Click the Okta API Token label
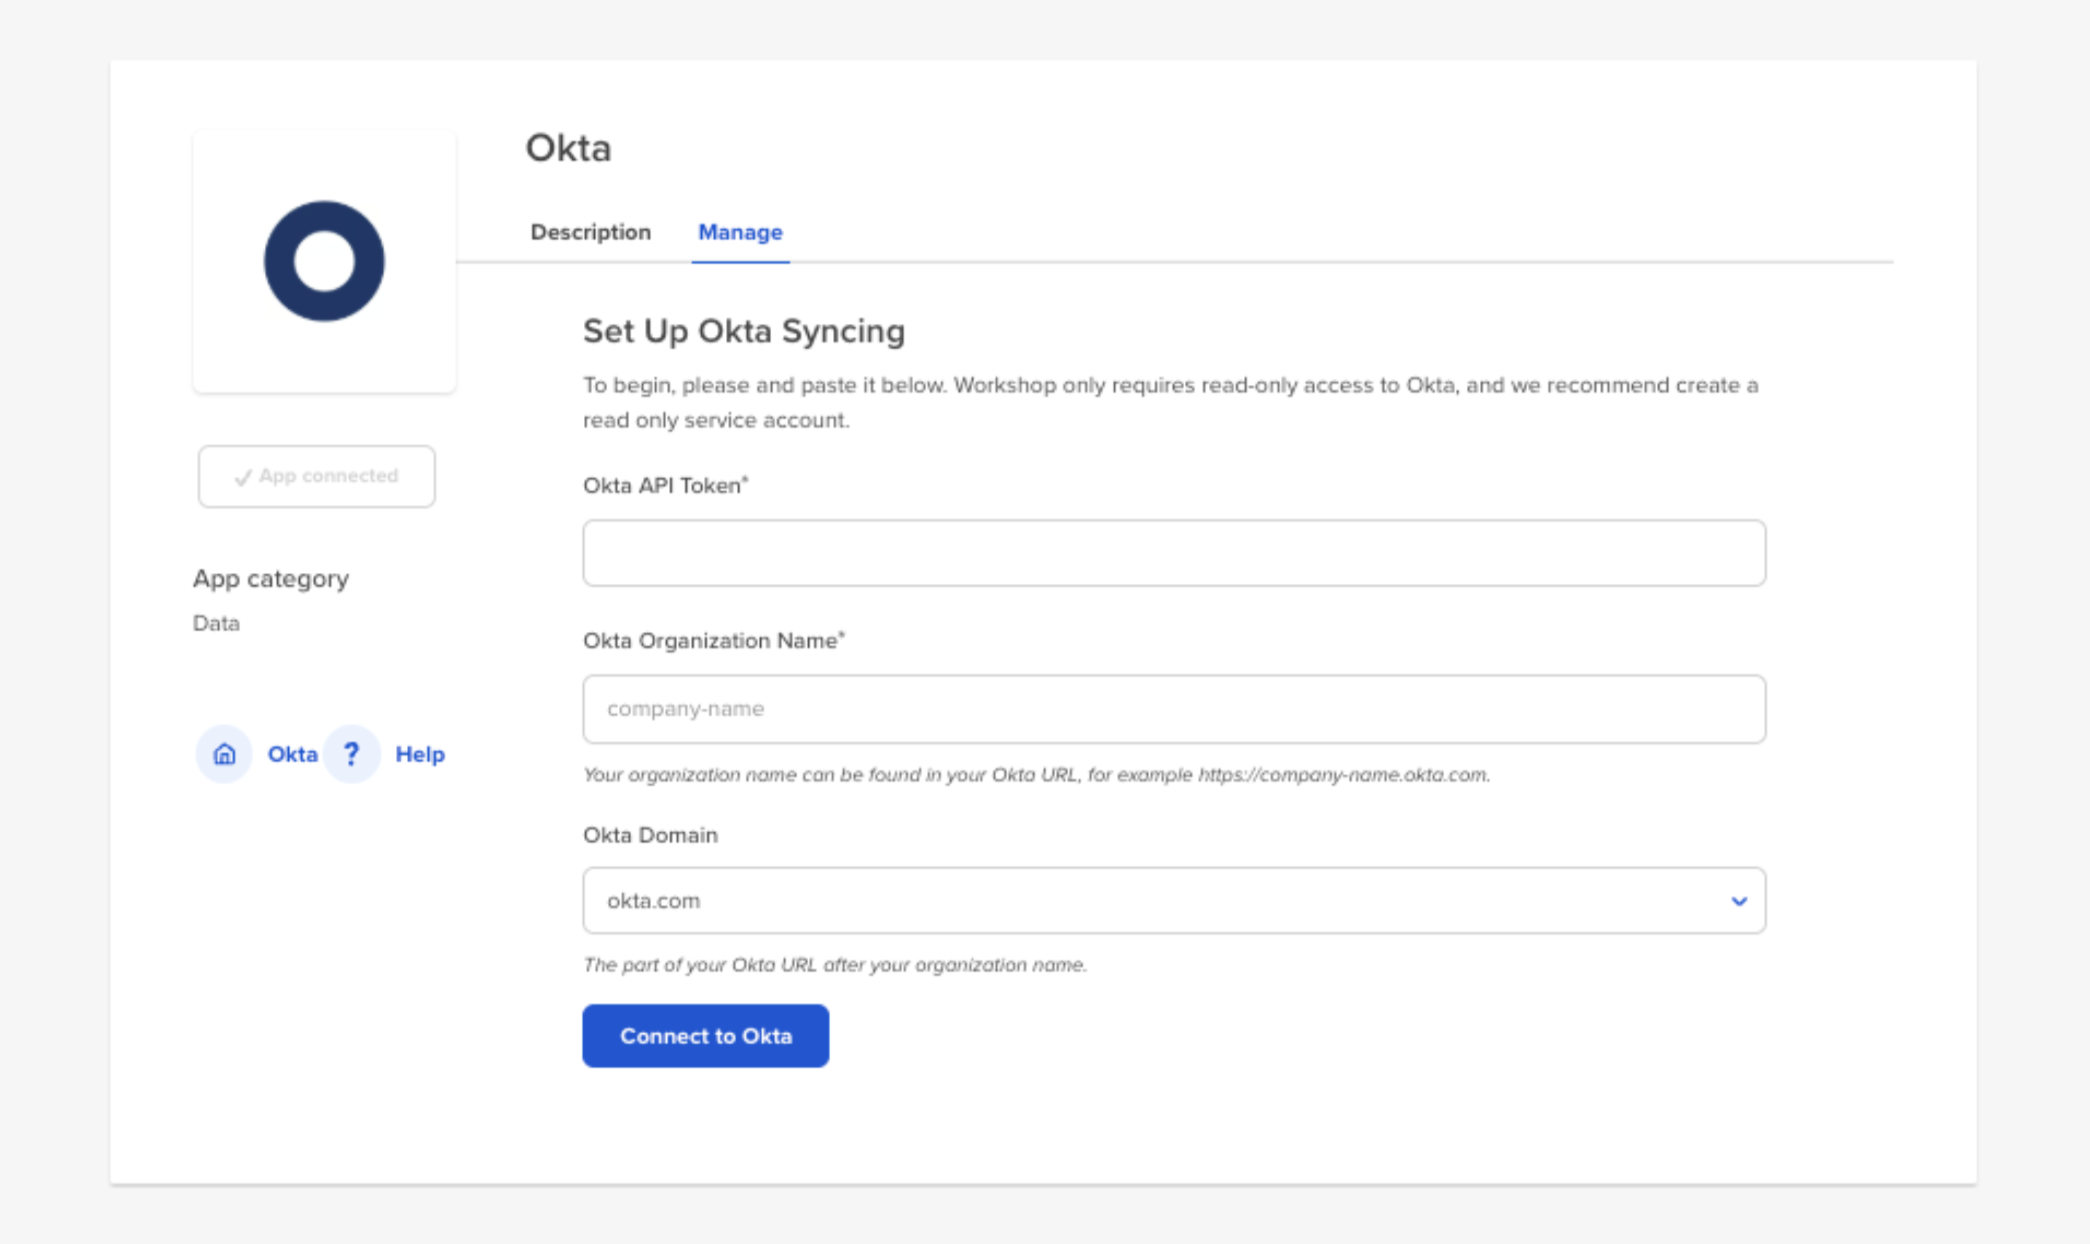2090x1244 pixels. tap(666, 485)
